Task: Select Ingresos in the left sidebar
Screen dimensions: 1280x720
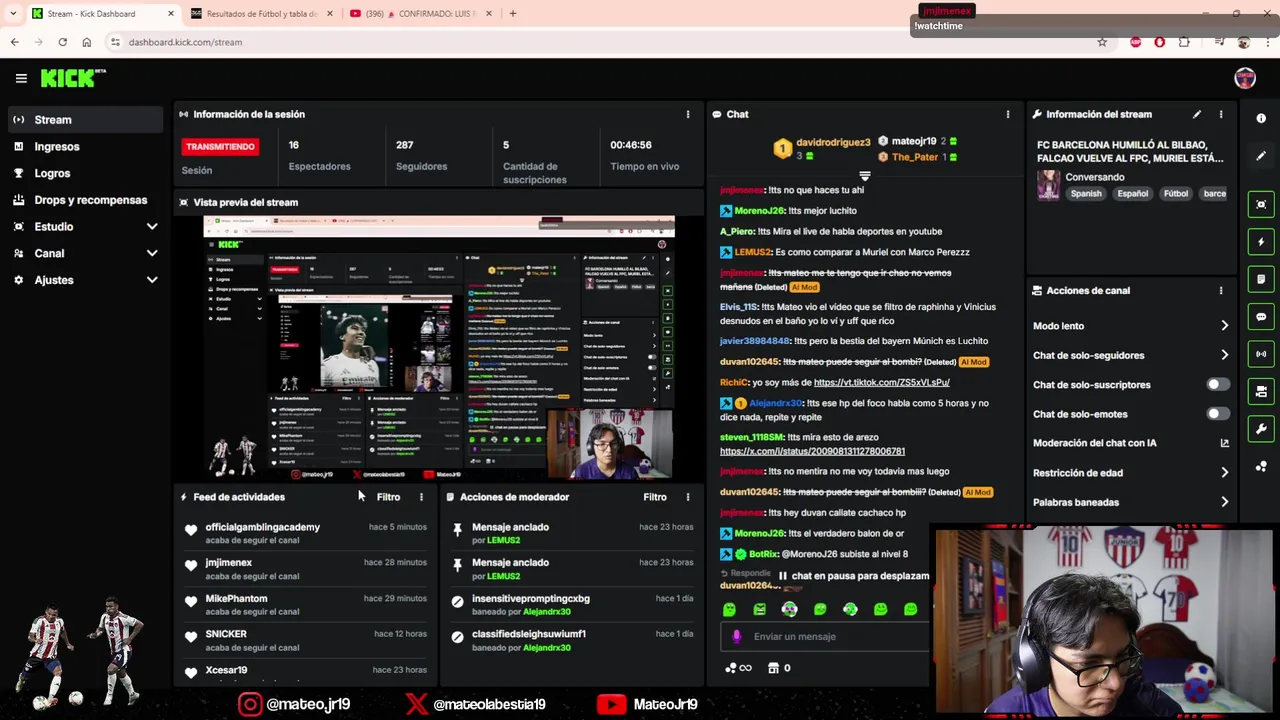Action: (85, 147)
